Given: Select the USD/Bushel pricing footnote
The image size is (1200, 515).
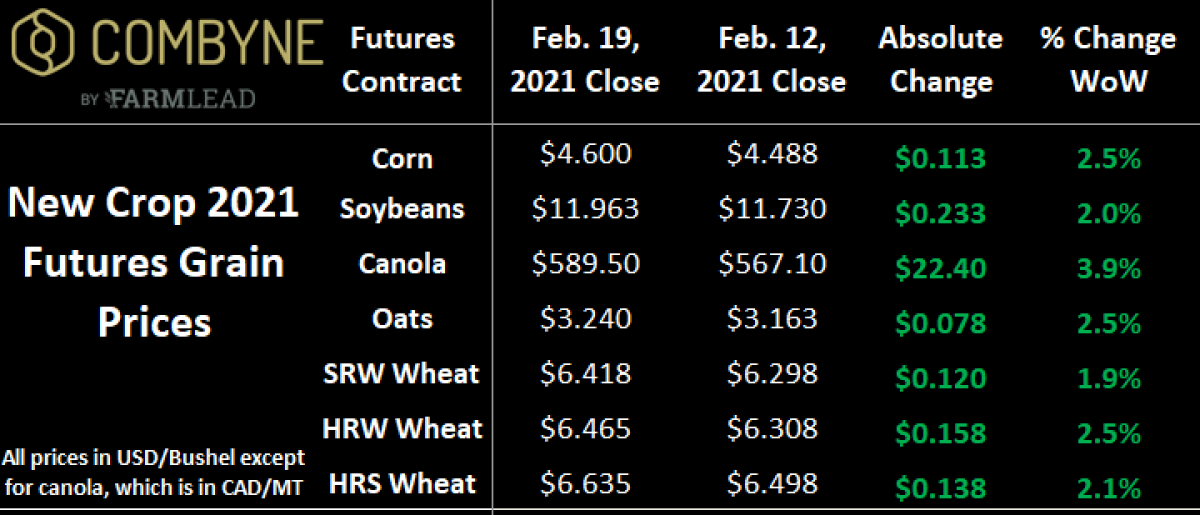Looking at the screenshot, I should pos(153,471).
